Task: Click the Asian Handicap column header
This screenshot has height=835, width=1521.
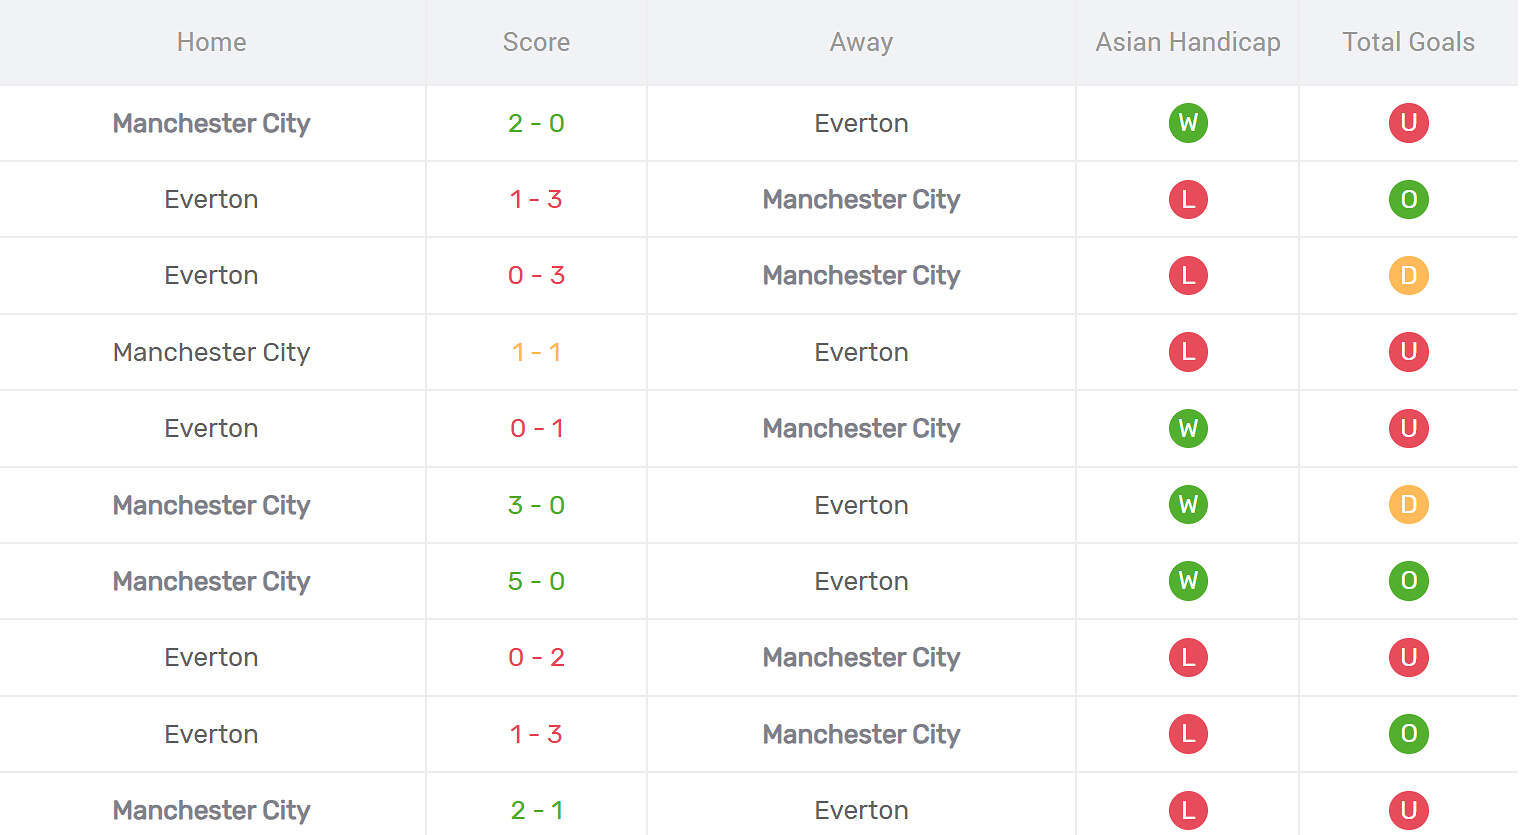Action: (1188, 42)
